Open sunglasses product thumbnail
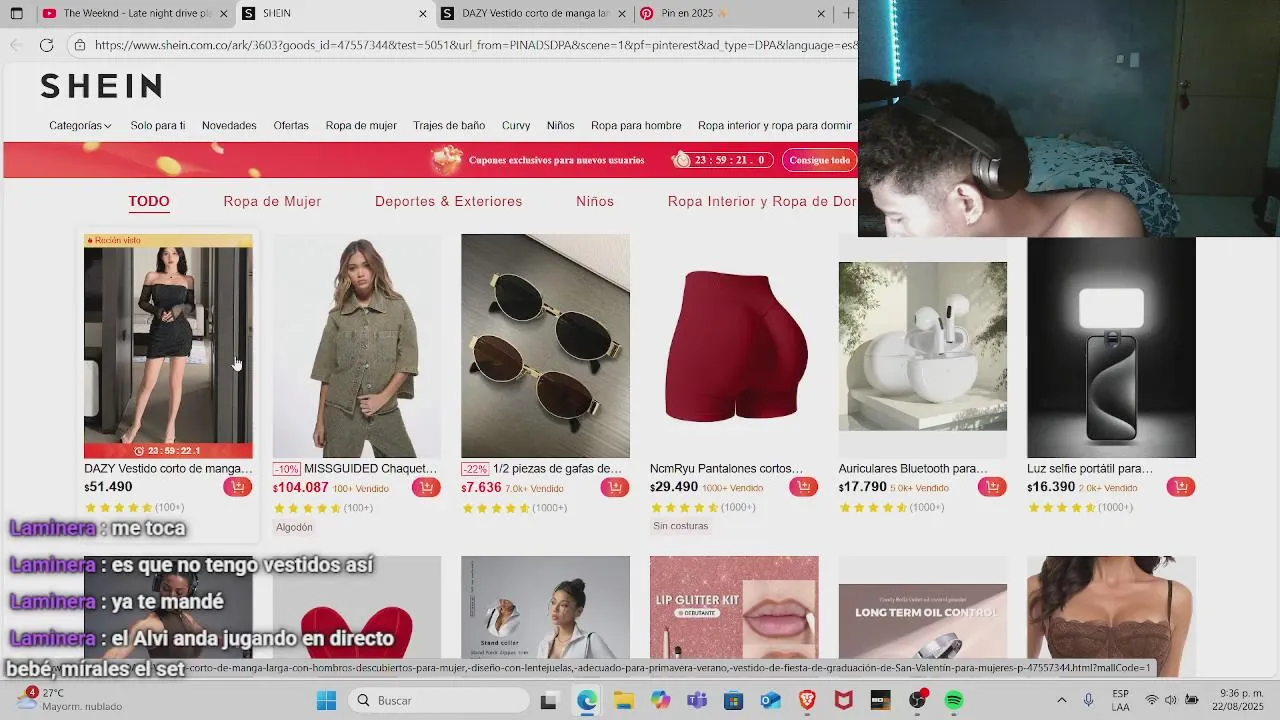Viewport: 1280px width, 720px height. [545, 346]
